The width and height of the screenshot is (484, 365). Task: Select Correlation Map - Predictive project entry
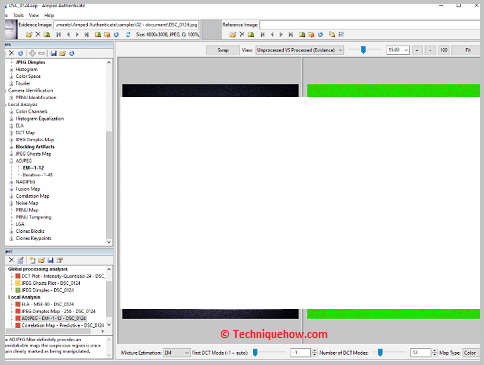(x=60, y=325)
